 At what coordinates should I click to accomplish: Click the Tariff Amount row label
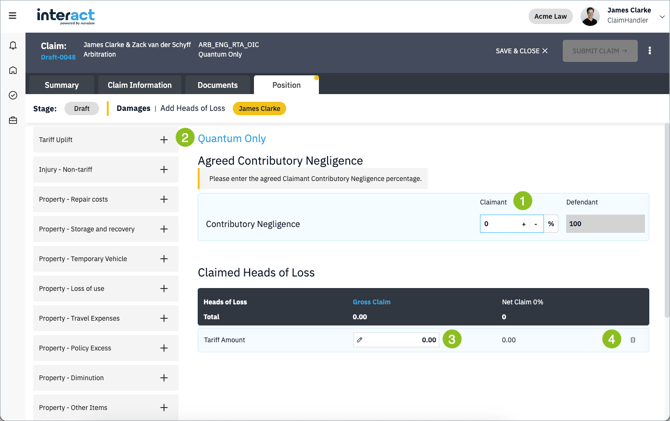click(224, 340)
